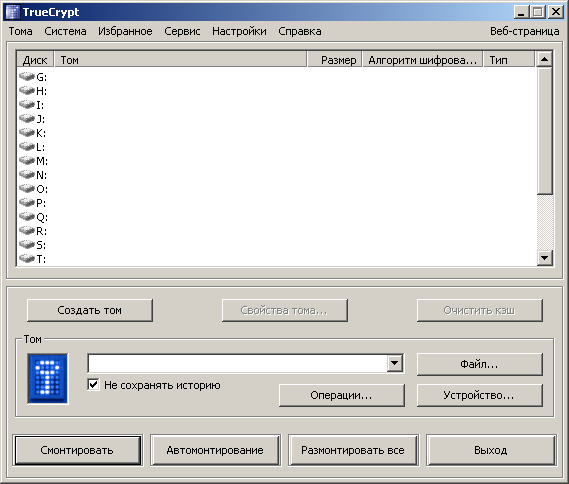Open the Справка menu
This screenshot has width=569, height=484.
[x=300, y=32]
